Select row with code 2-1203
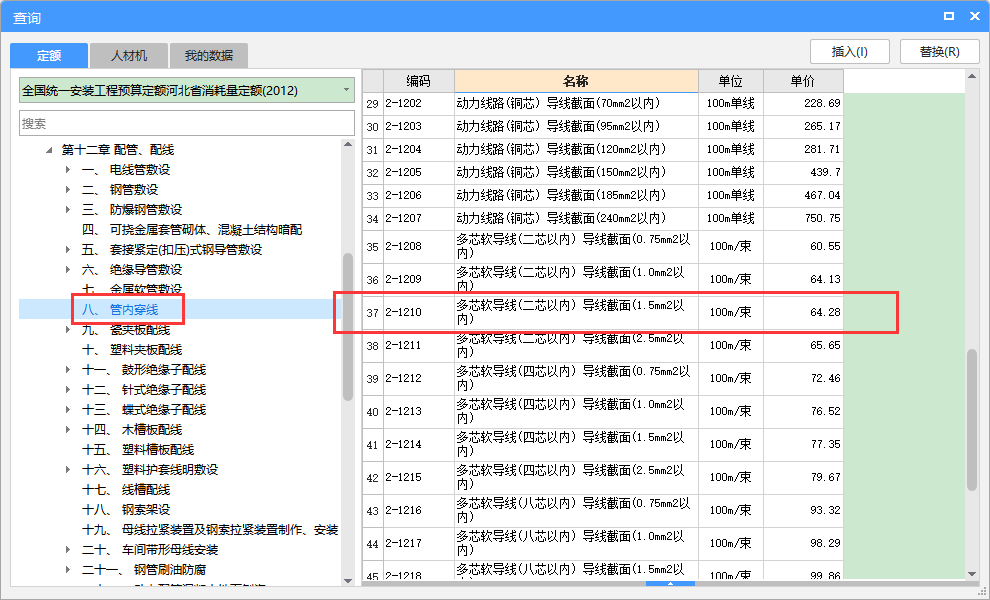The height and width of the screenshot is (600, 990). click(603, 126)
